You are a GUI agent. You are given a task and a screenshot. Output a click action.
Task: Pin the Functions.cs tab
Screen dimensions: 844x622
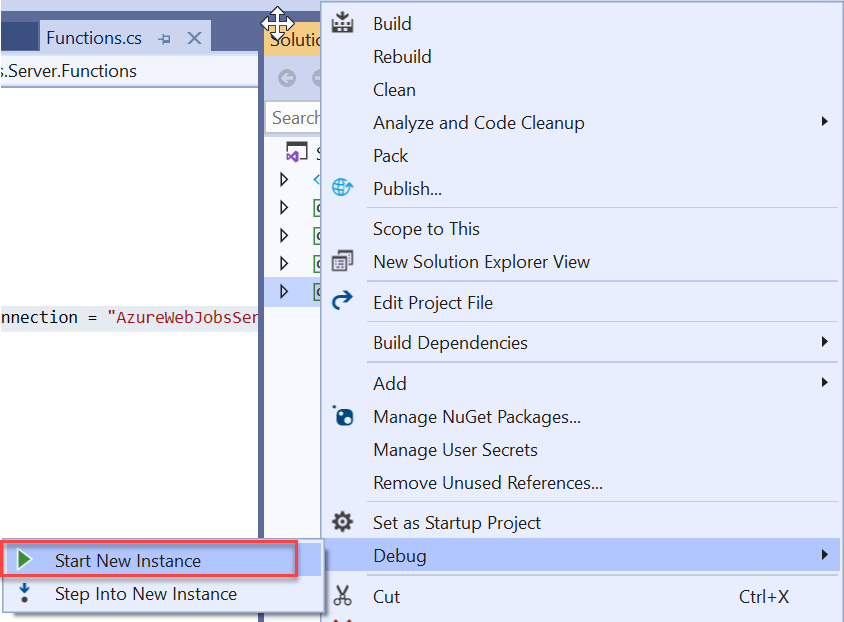pyautogui.click(x=167, y=38)
